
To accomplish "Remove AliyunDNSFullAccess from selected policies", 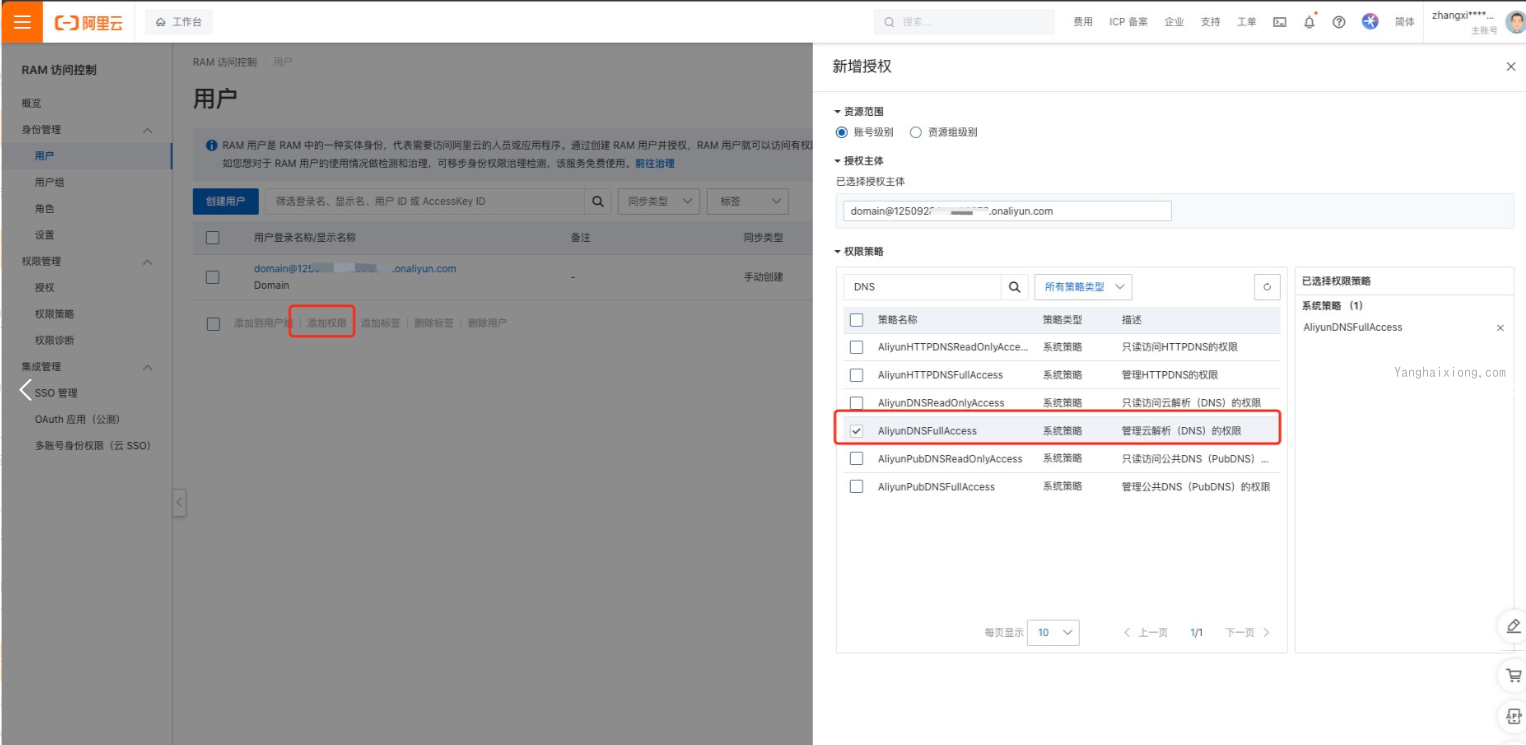I will click(1500, 328).
